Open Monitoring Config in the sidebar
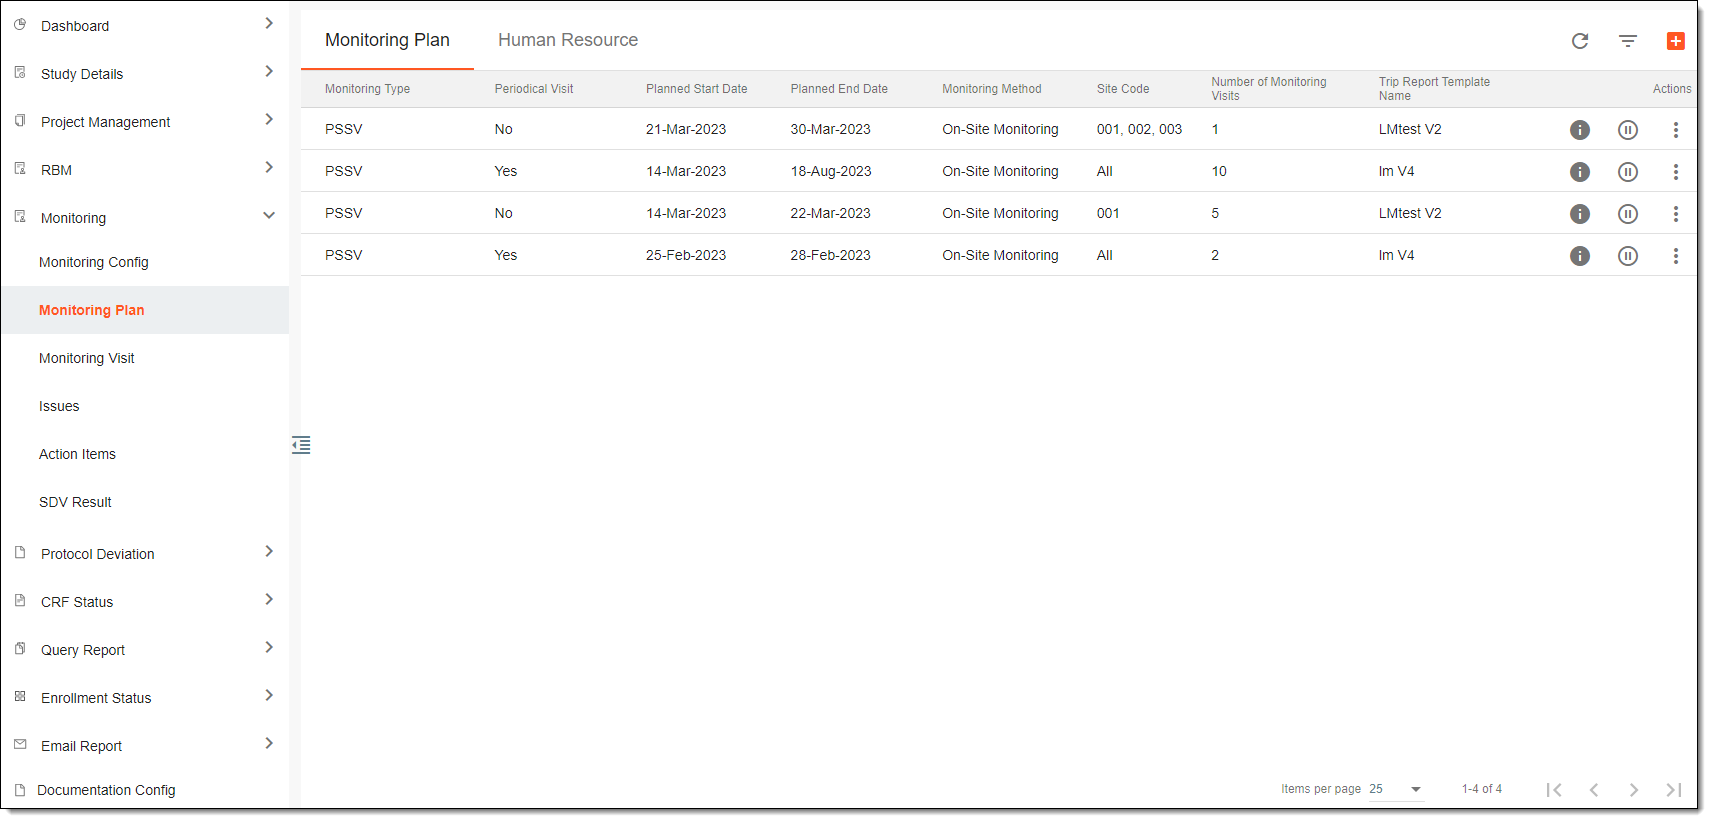The height and width of the screenshot is (821, 1710). 94,262
